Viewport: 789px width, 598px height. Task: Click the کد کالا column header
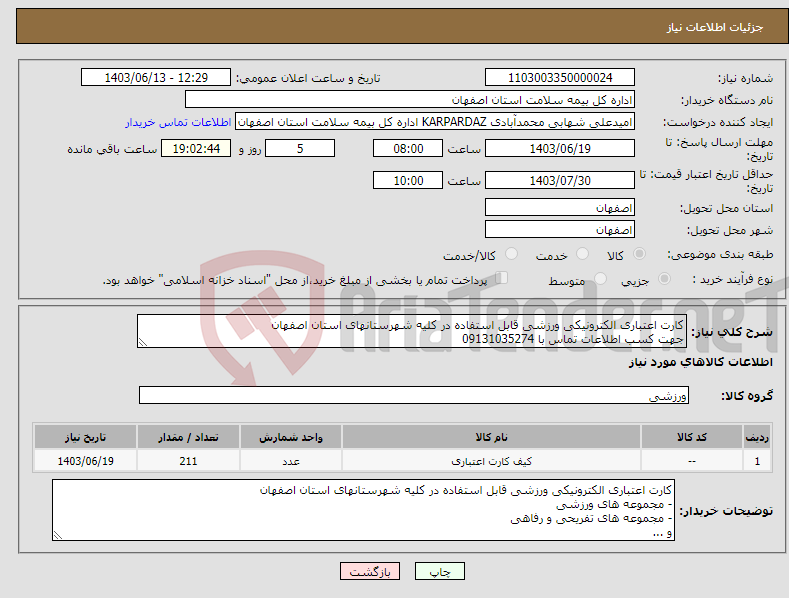(x=691, y=437)
